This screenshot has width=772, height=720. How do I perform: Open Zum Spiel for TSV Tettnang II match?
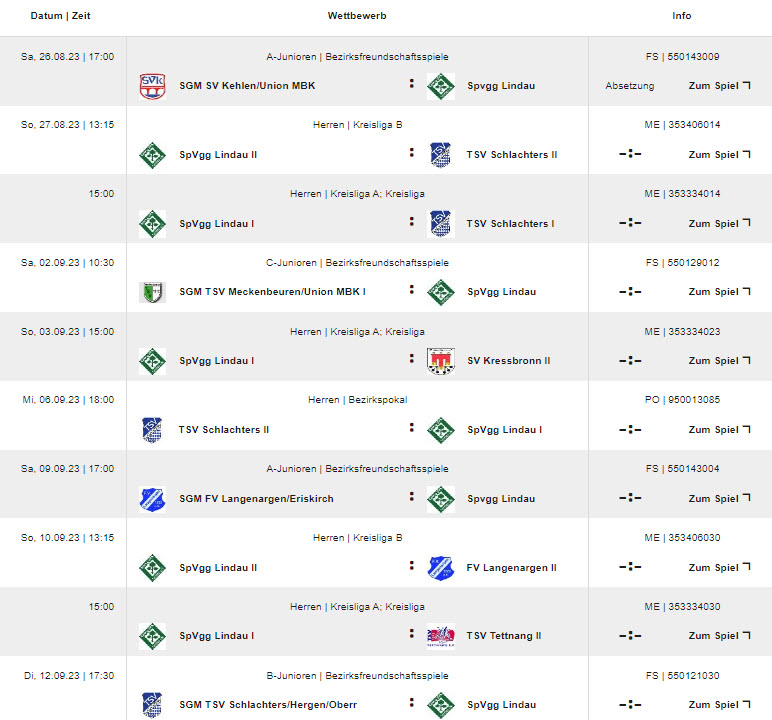click(x=719, y=635)
